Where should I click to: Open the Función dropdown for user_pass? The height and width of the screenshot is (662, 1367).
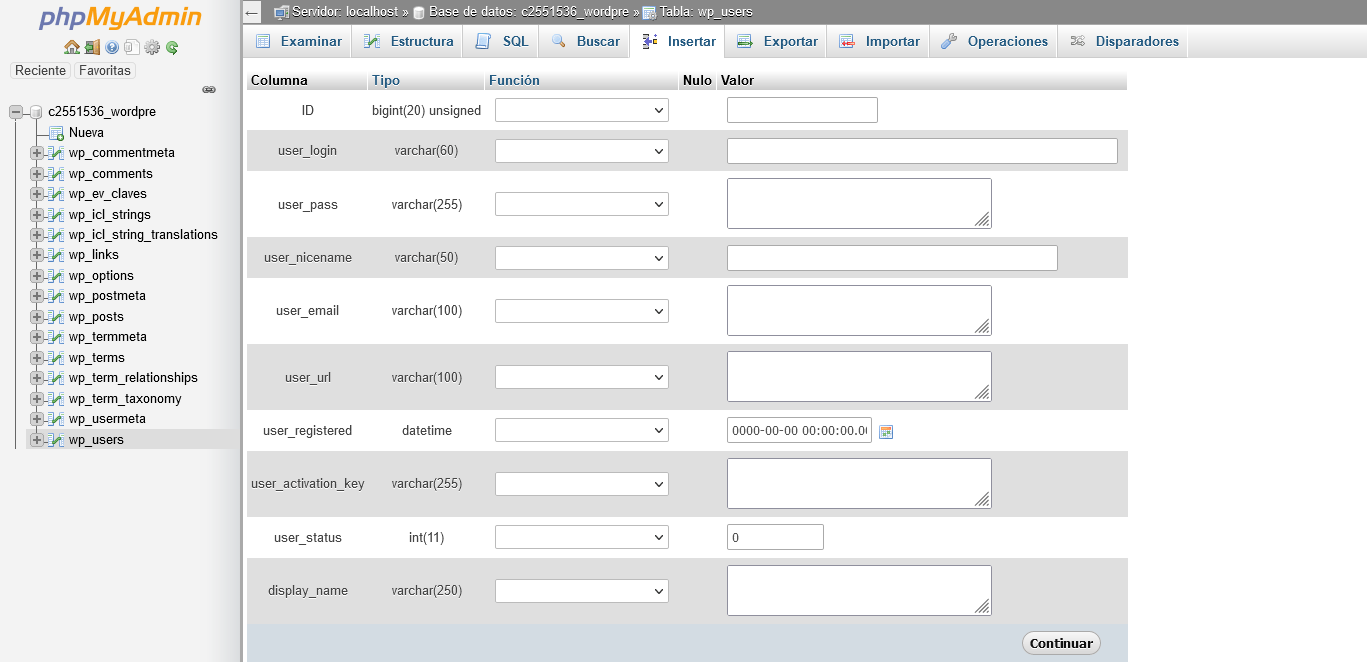(581, 204)
